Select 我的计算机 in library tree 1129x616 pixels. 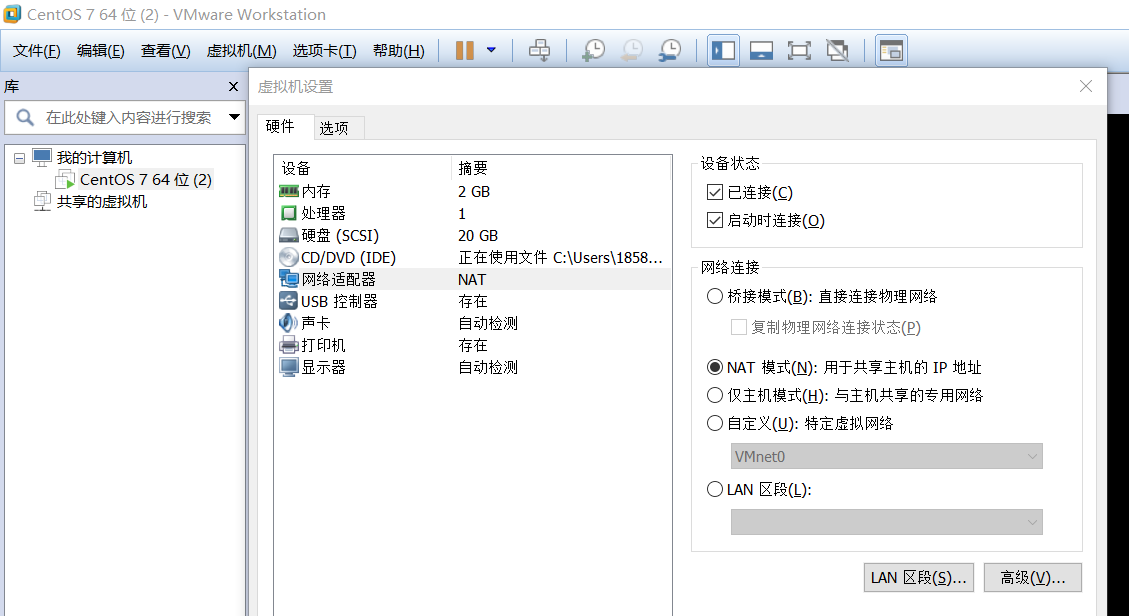click(x=94, y=158)
